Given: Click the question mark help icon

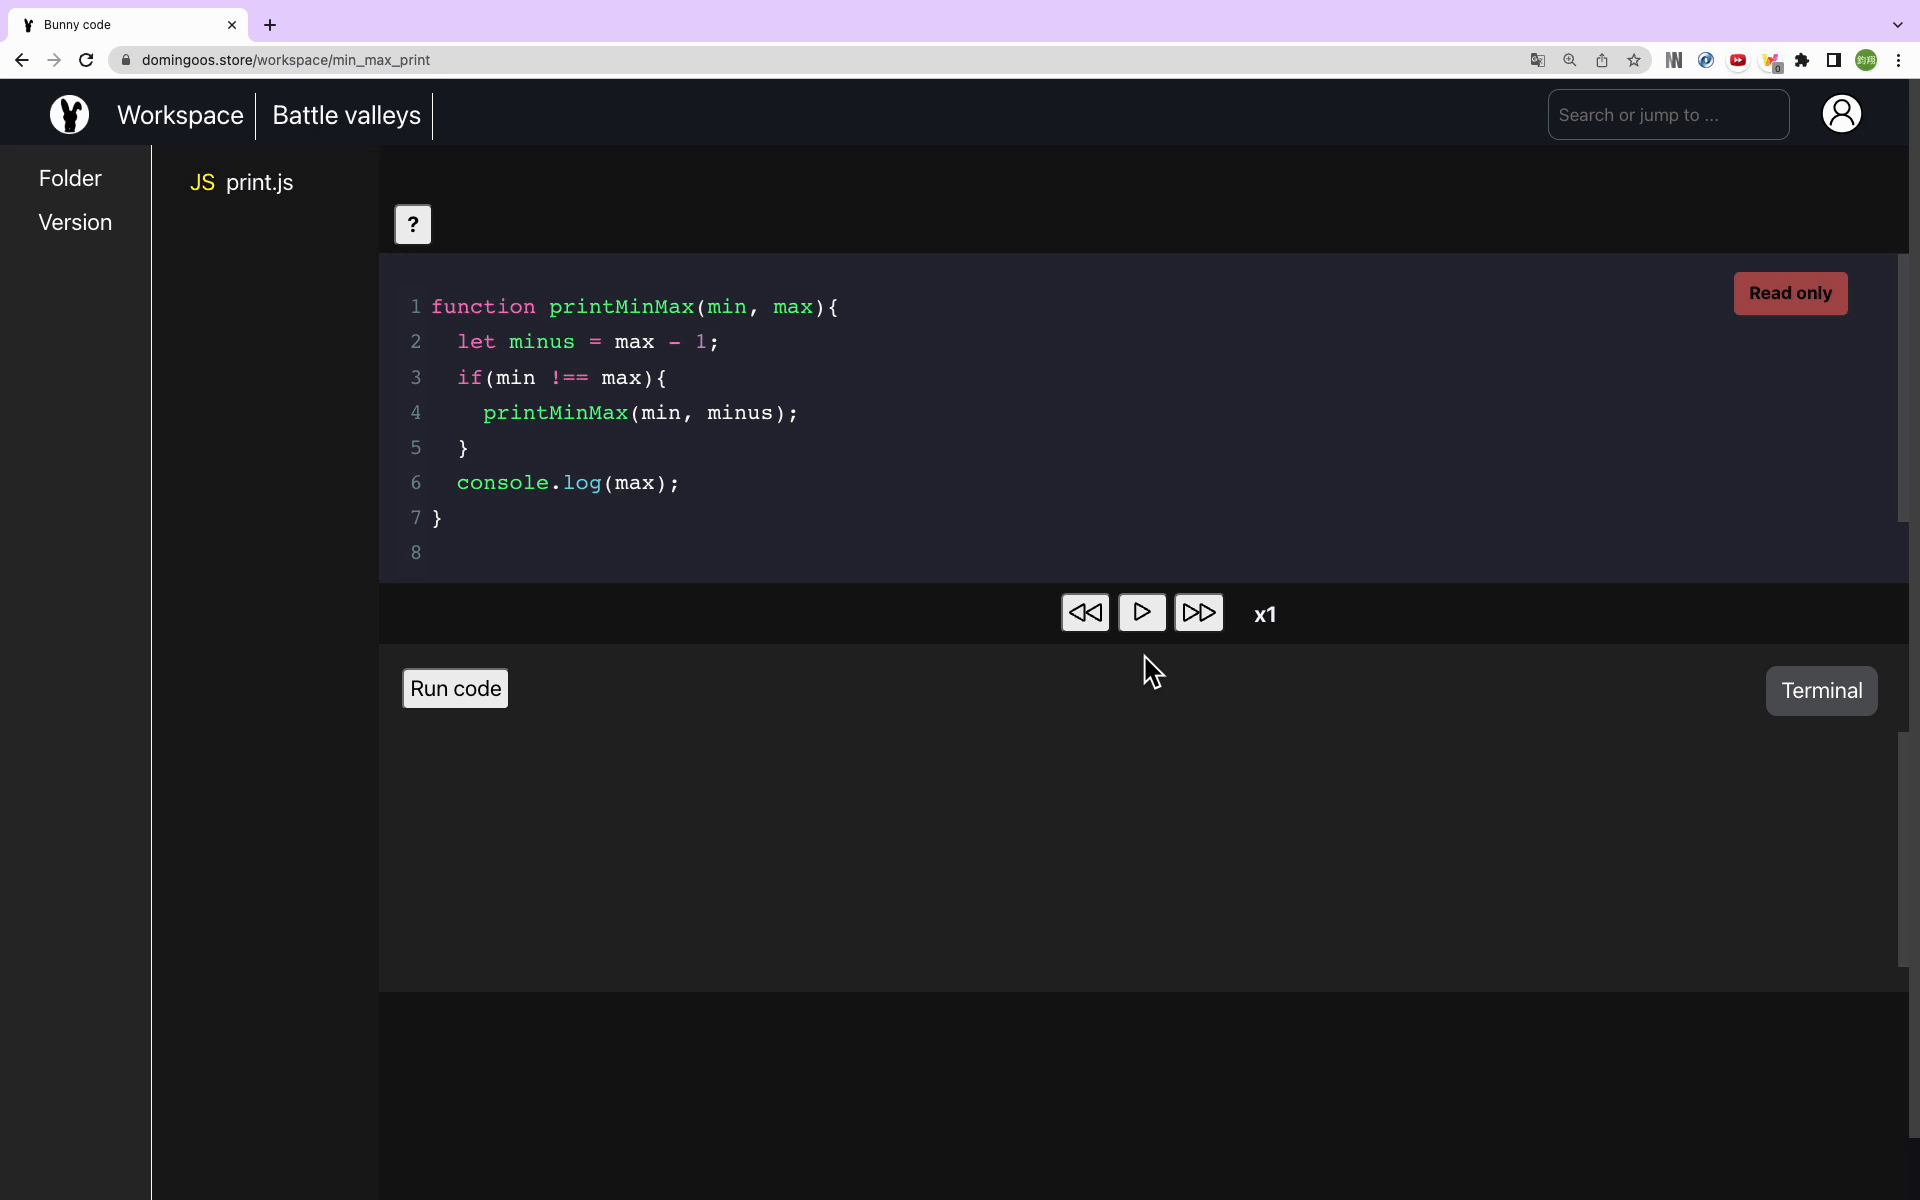Looking at the screenshot, I should pyautogui.click(x=412, y=224).
